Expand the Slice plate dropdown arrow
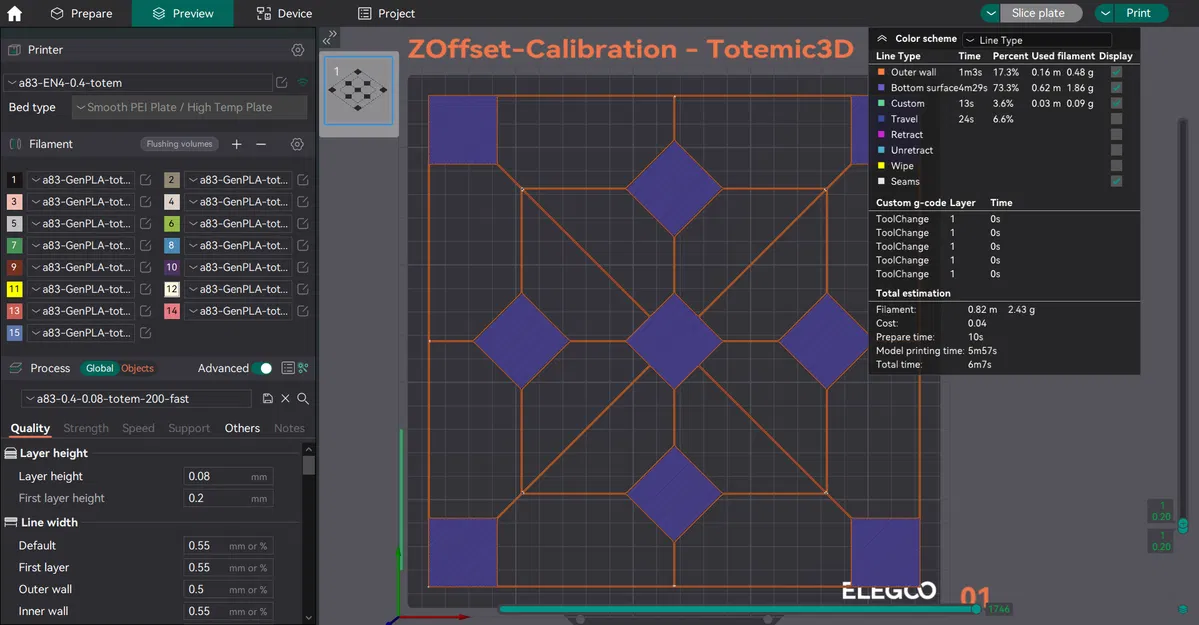The image size is (1199, 625). pos(990,14)
